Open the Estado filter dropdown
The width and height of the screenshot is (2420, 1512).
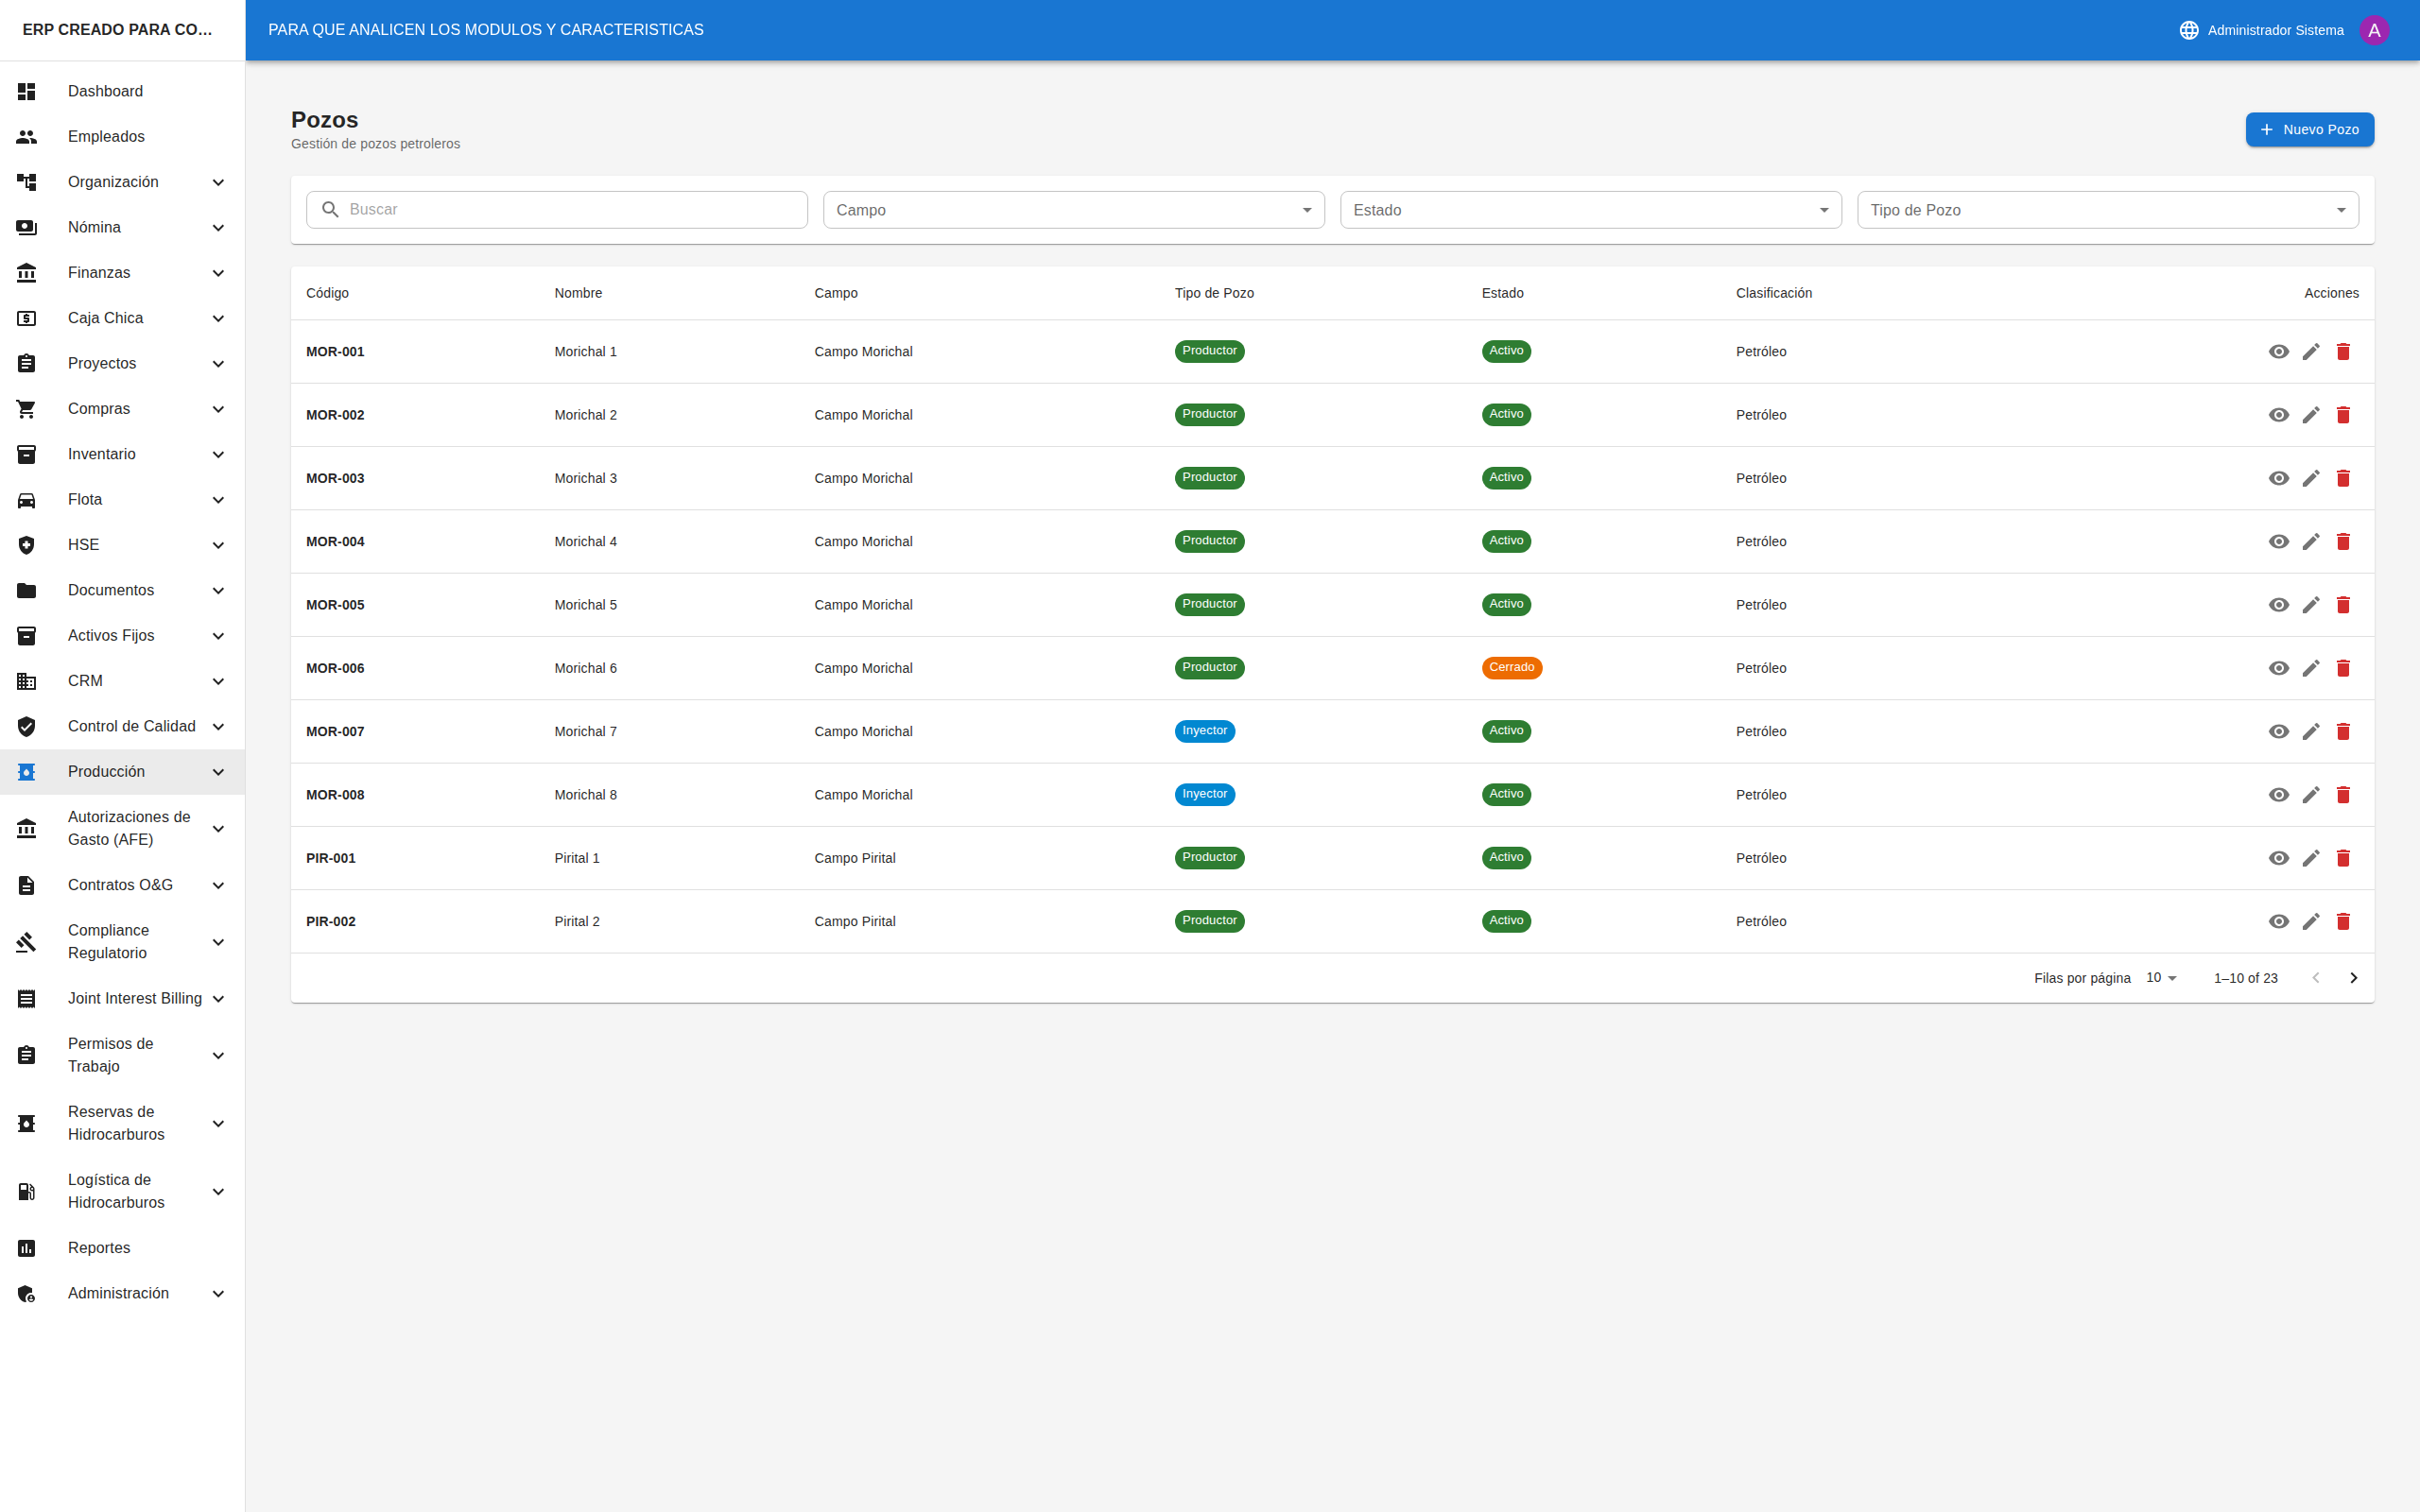[1590, 210]
